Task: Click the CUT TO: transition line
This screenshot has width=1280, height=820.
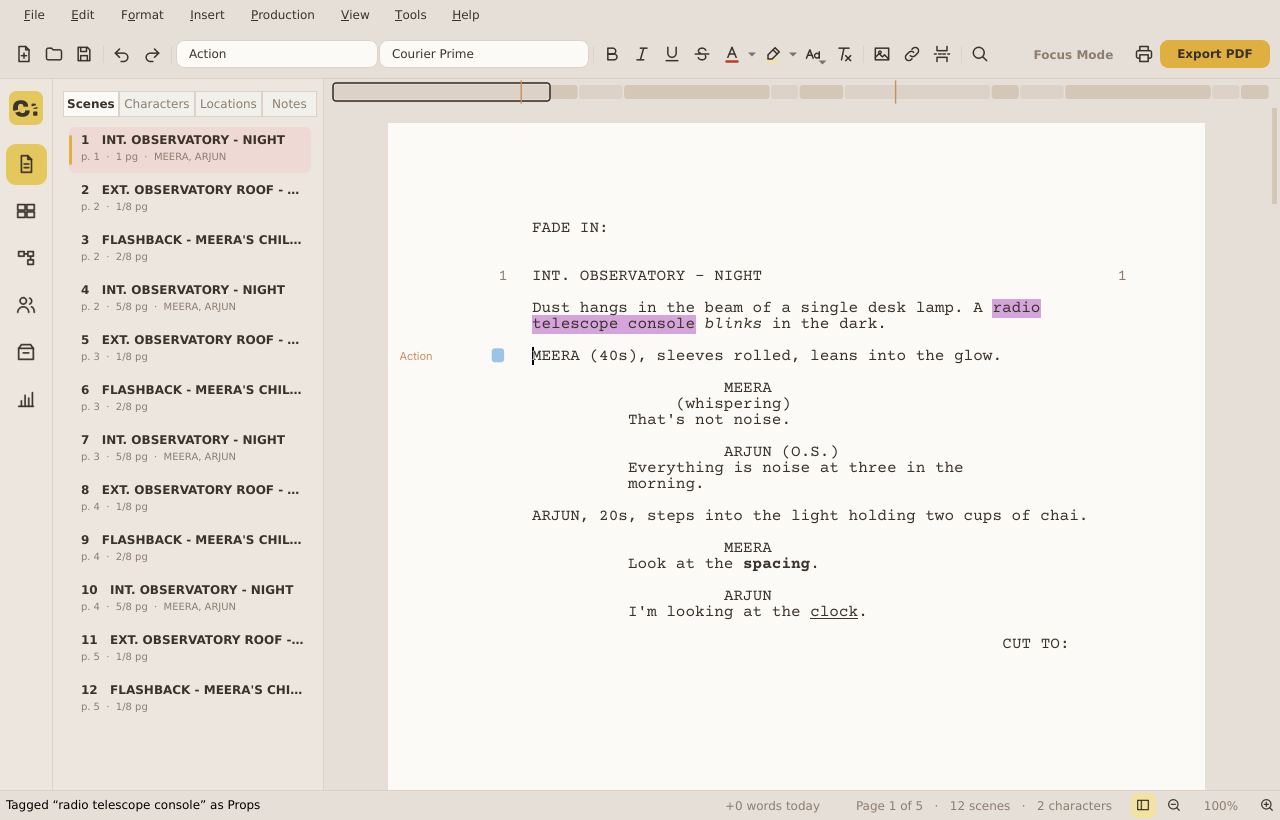Action: tap(1035, 644)
